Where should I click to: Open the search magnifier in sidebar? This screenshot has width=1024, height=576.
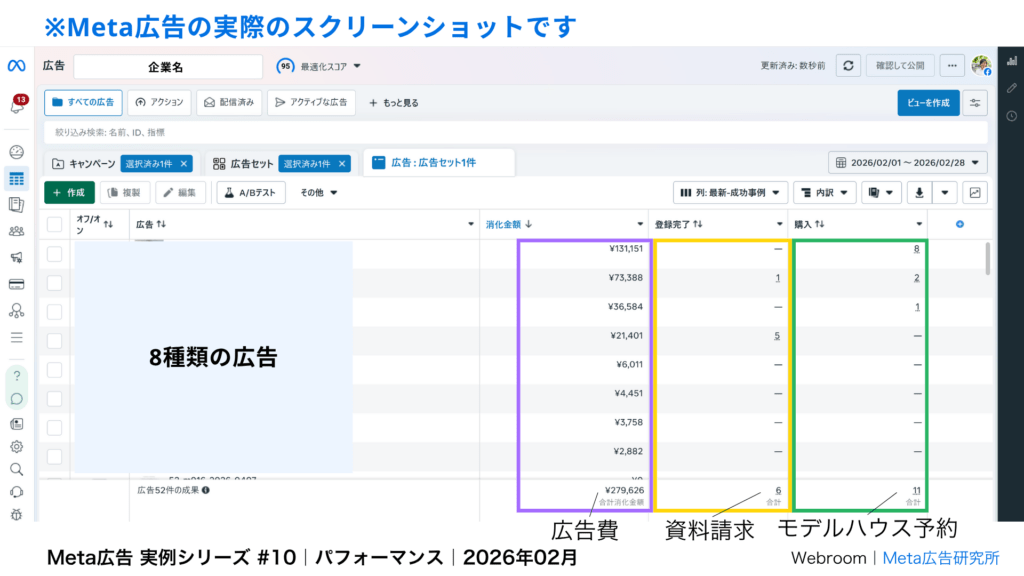click(x=16, y=470)
